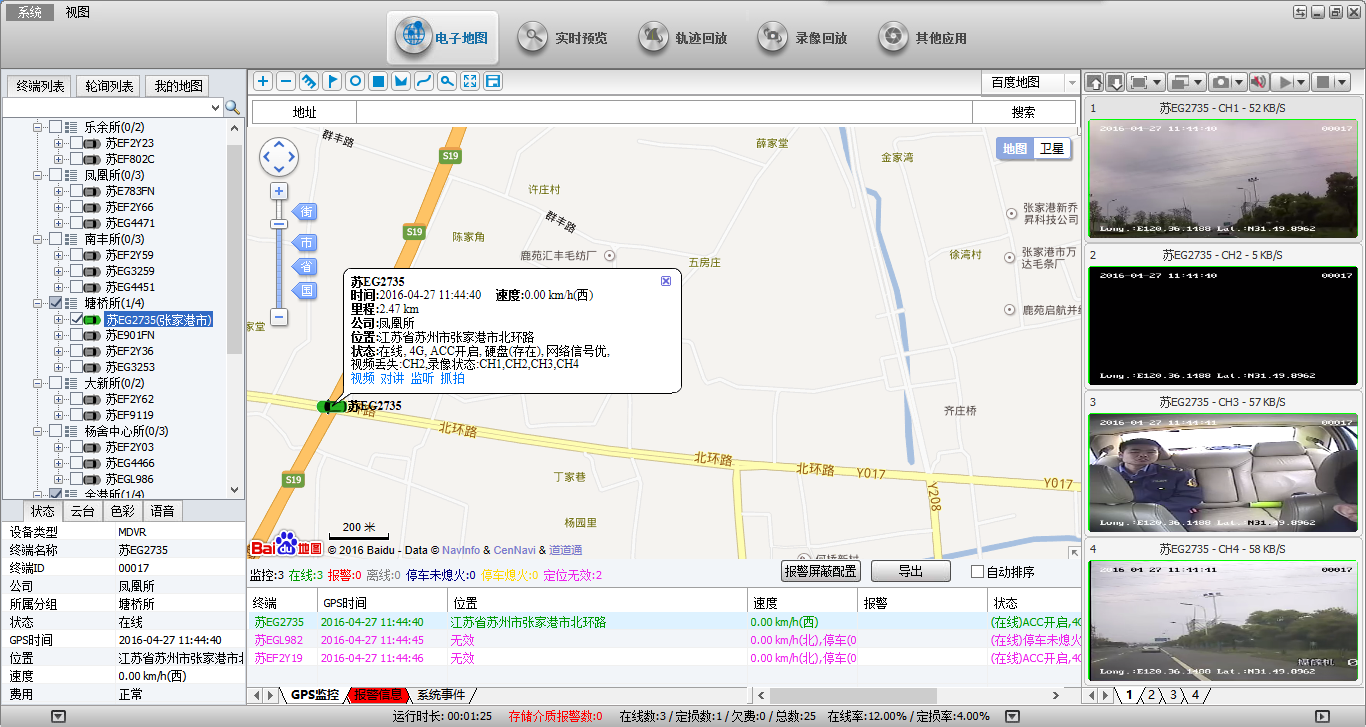Enable the 自动排序 checkbox
Image resolution: width=1366 pixels, height=727 pixels.
(x=978, y=572)
